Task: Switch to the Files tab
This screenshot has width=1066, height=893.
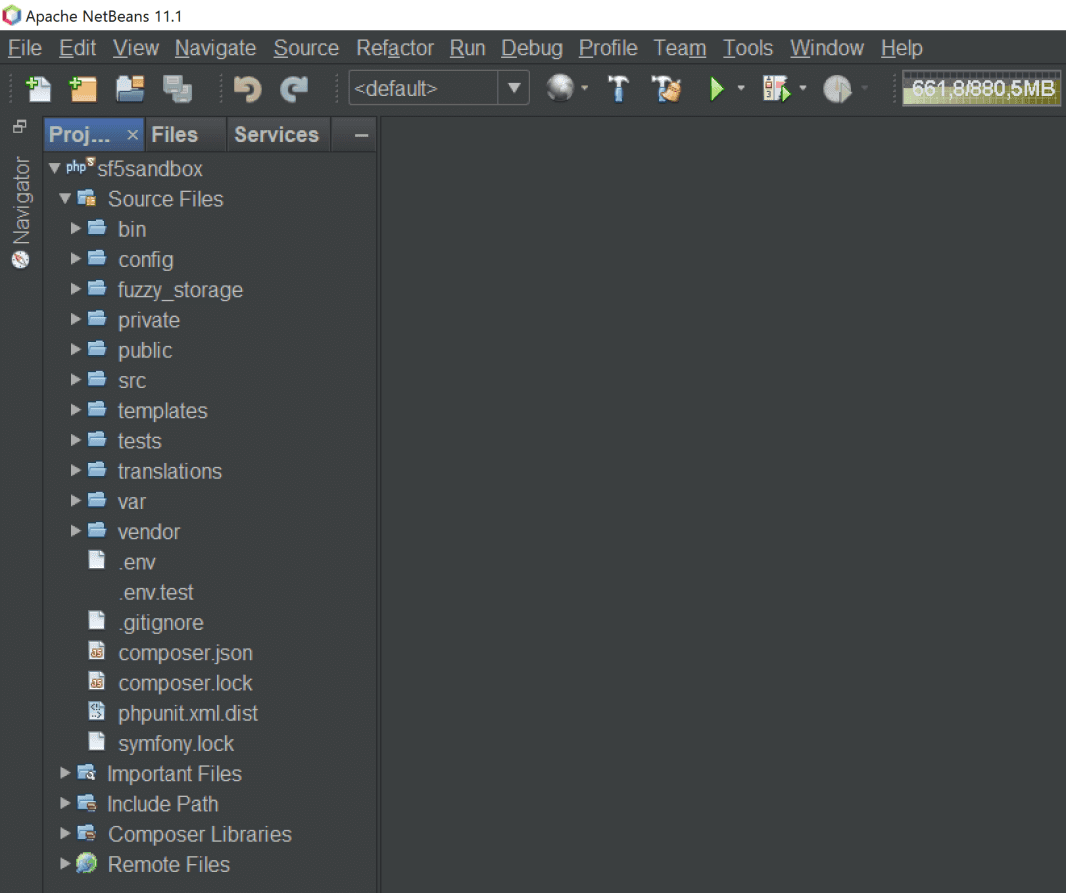Action: (175, 135)
